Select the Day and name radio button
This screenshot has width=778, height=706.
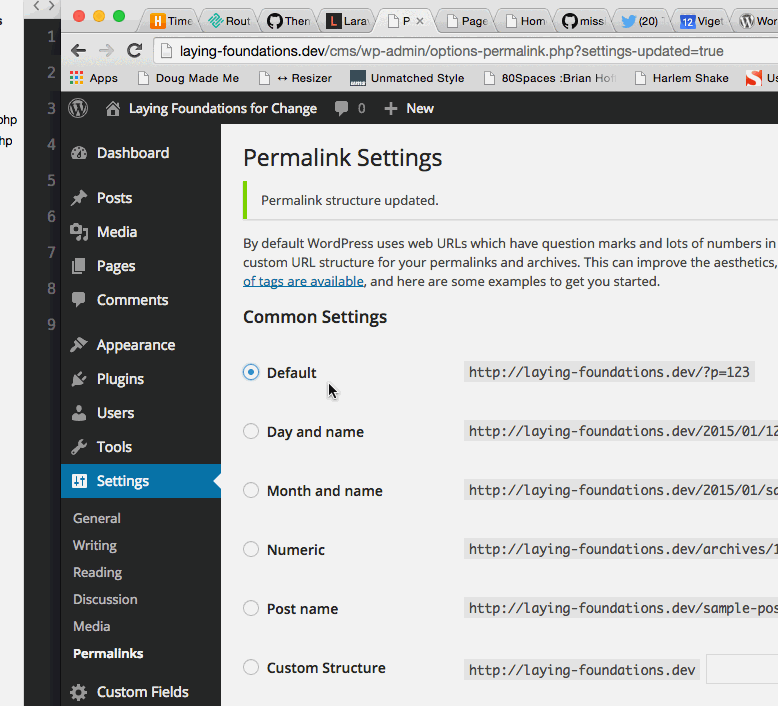point(251,431)
